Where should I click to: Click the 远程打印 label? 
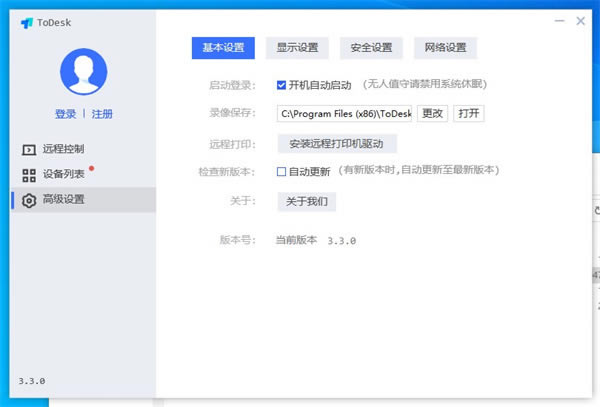click(232, 144)
